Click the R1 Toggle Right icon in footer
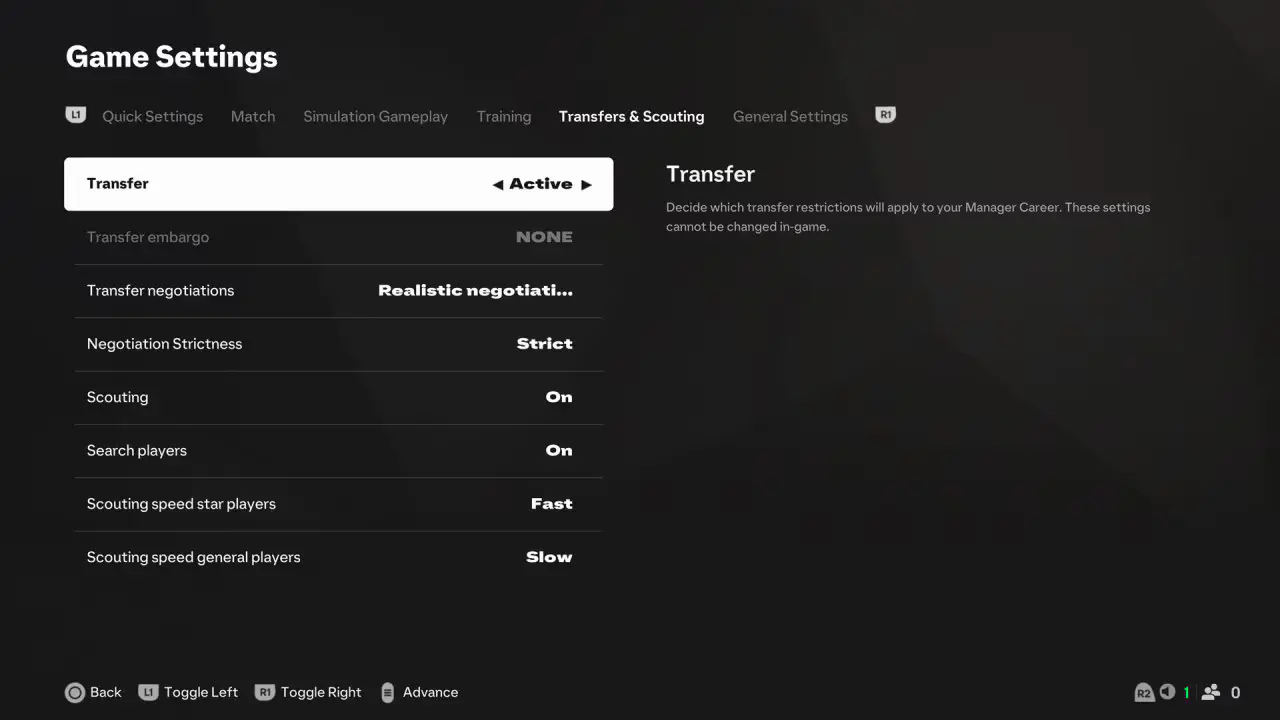 [265, 692]
